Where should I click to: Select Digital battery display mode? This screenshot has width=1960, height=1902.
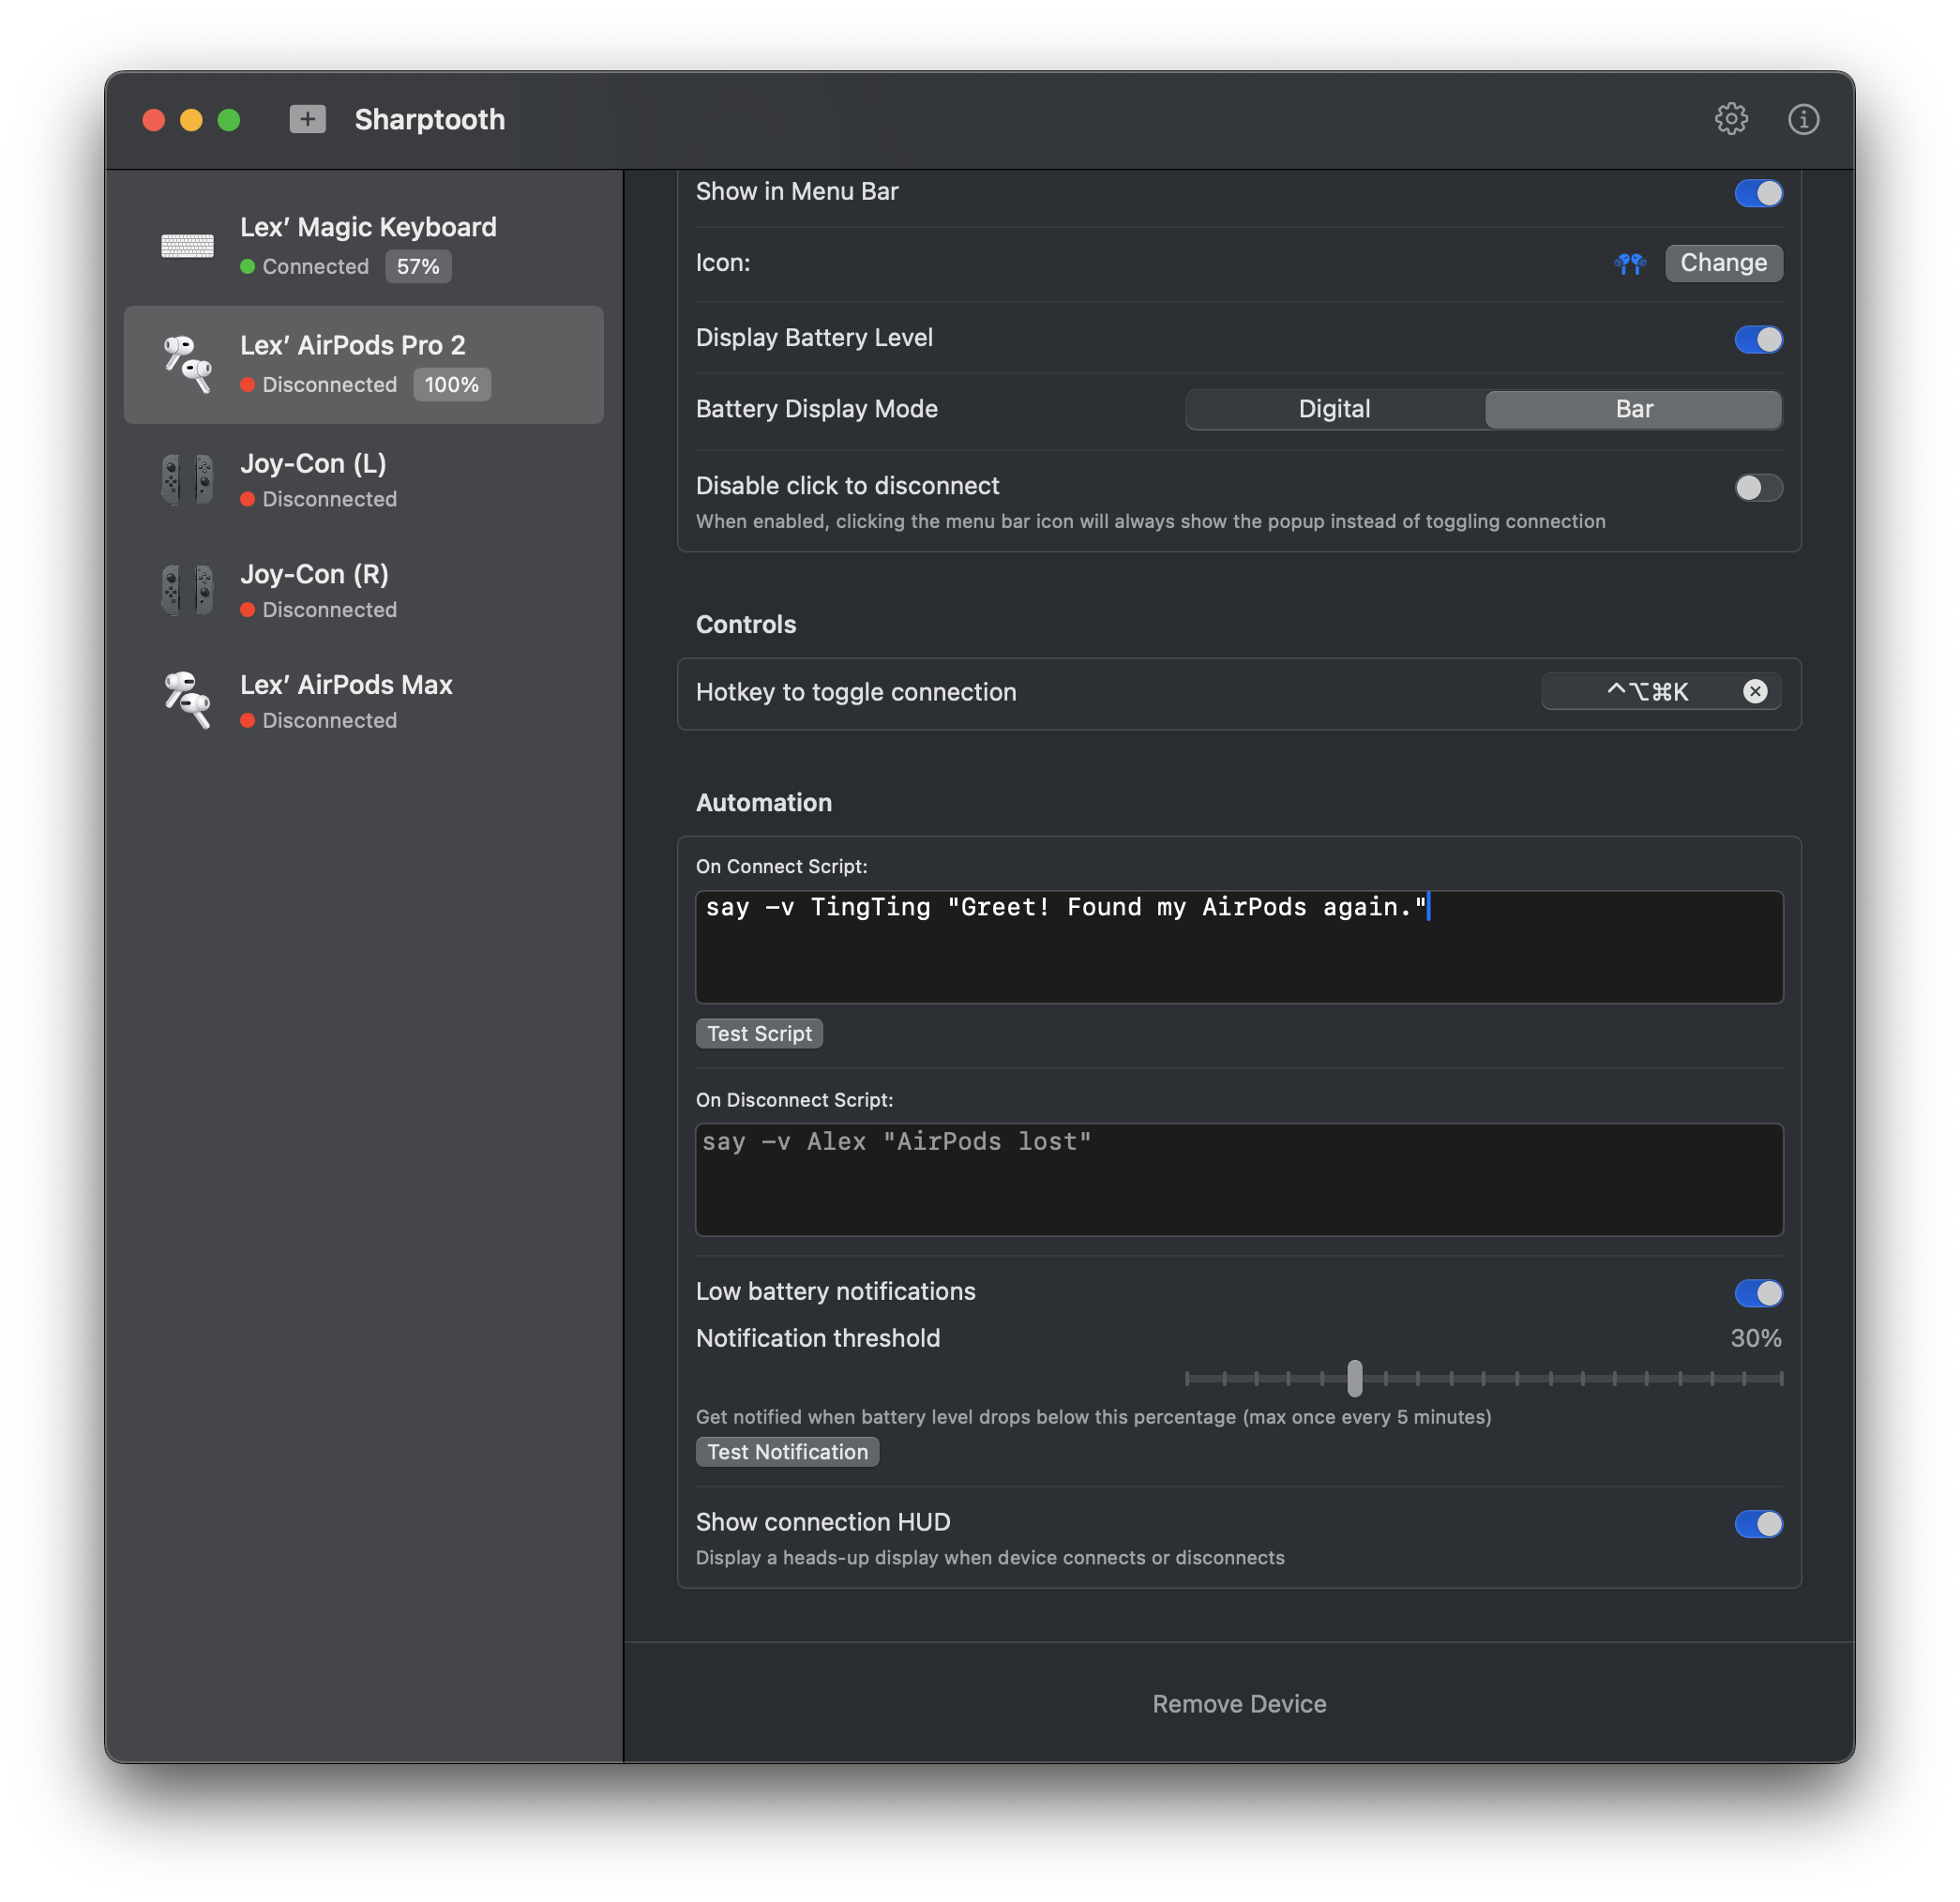point(1334,409)
